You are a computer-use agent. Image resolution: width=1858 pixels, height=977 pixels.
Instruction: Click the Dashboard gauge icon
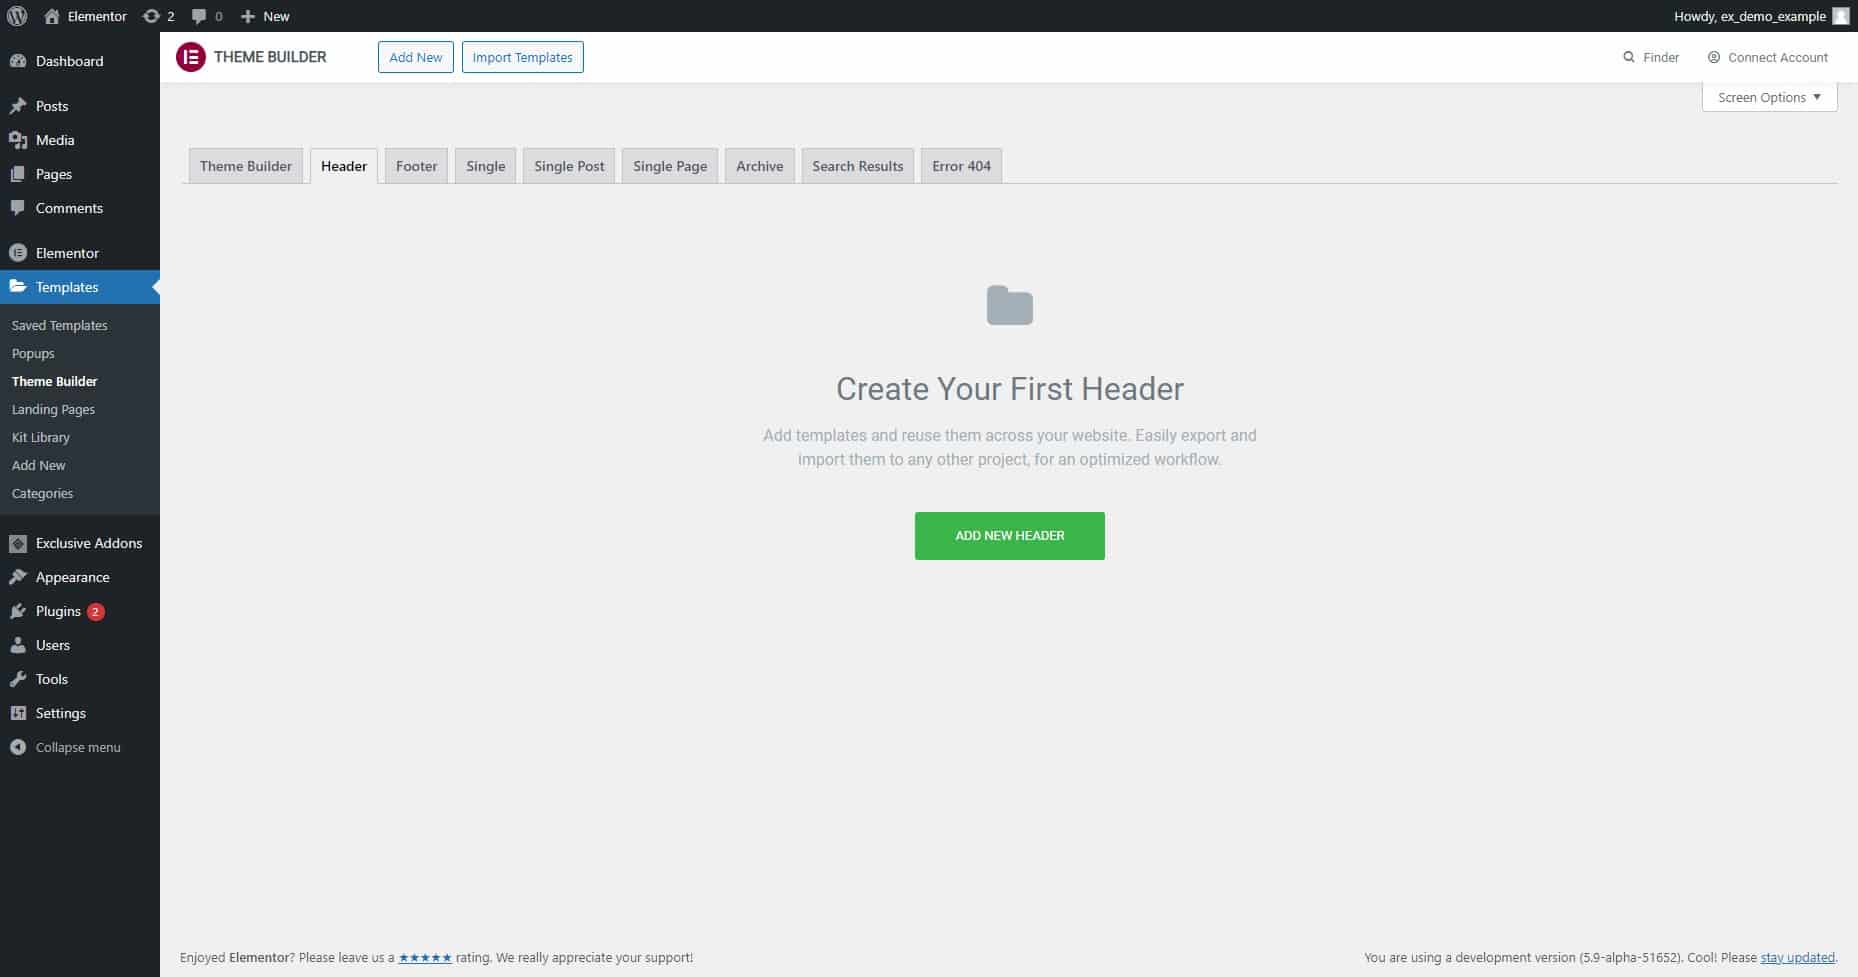[x=18, y=61]
